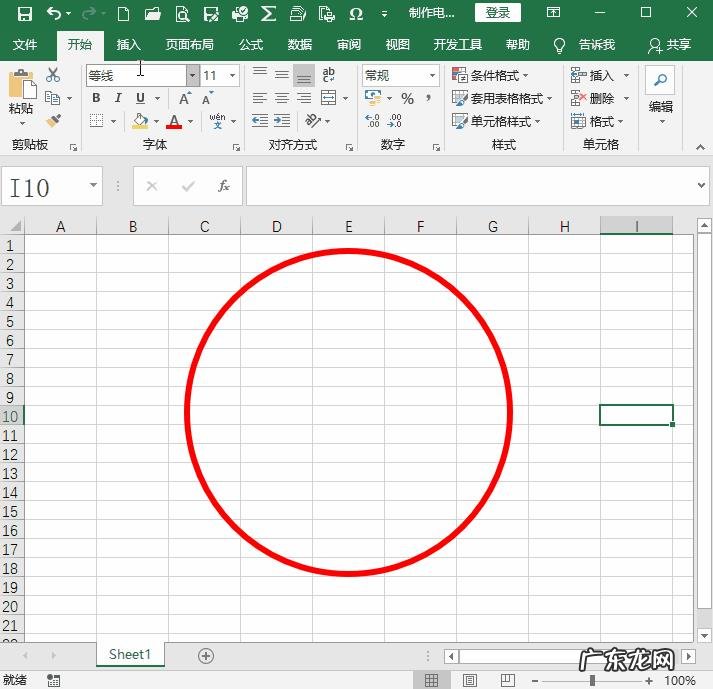Click the zoom slider handle in status bar
This screenshot has width=713, height=689.
(x=592, y=681)
